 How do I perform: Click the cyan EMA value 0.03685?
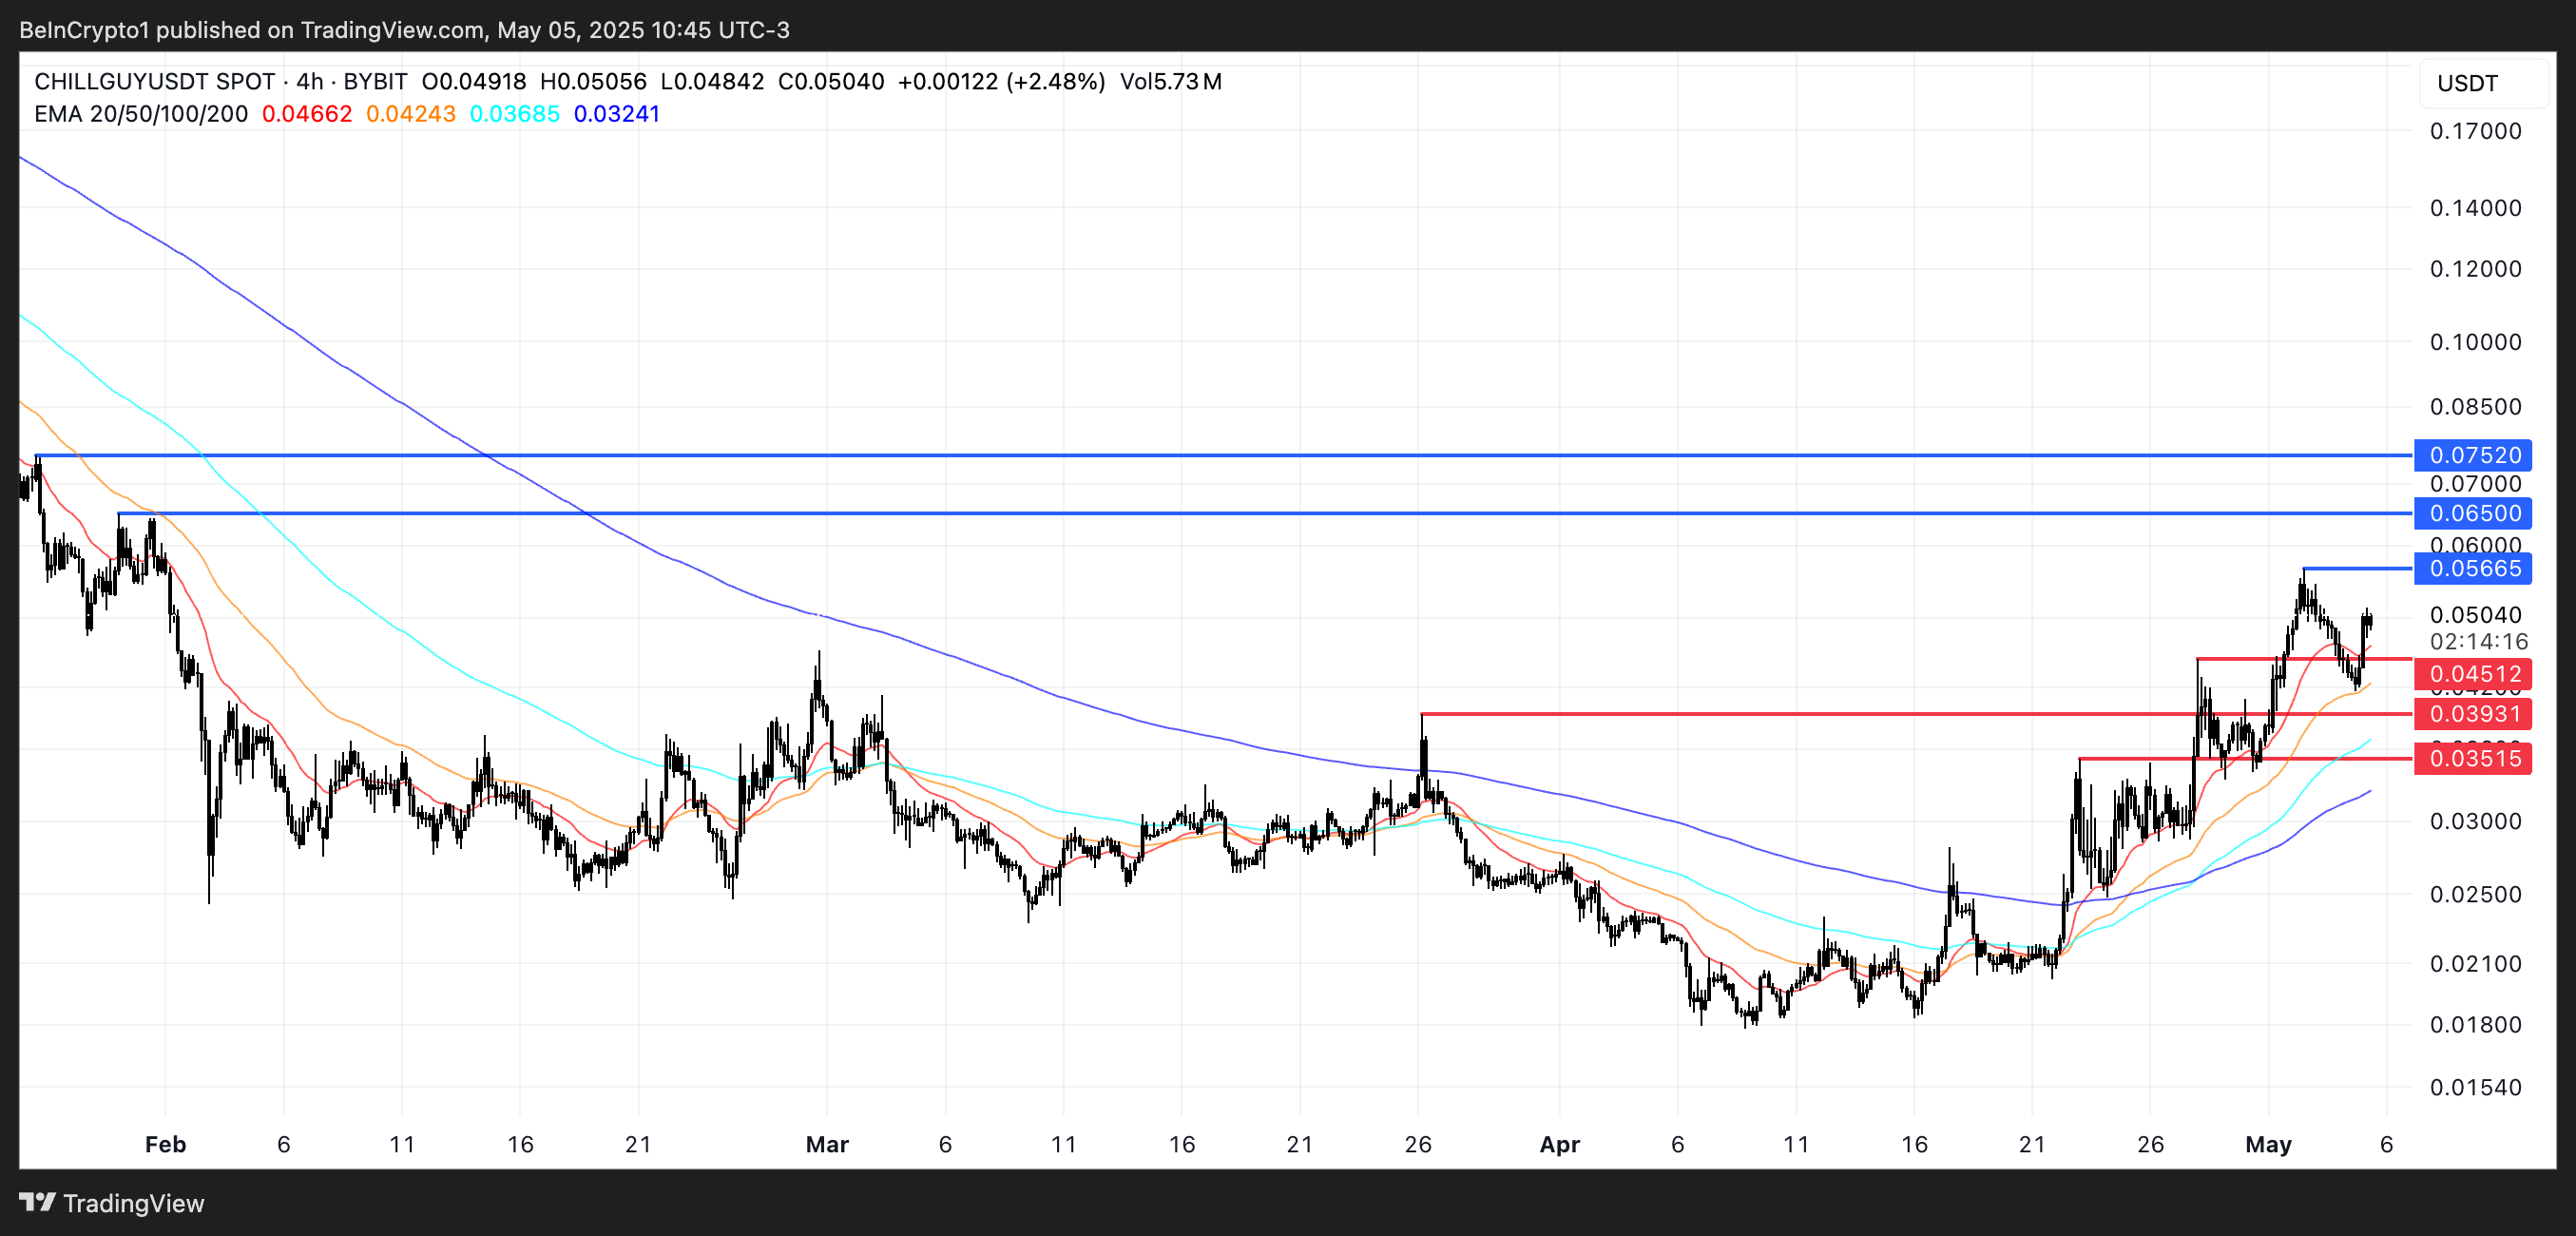pos(515,114)
